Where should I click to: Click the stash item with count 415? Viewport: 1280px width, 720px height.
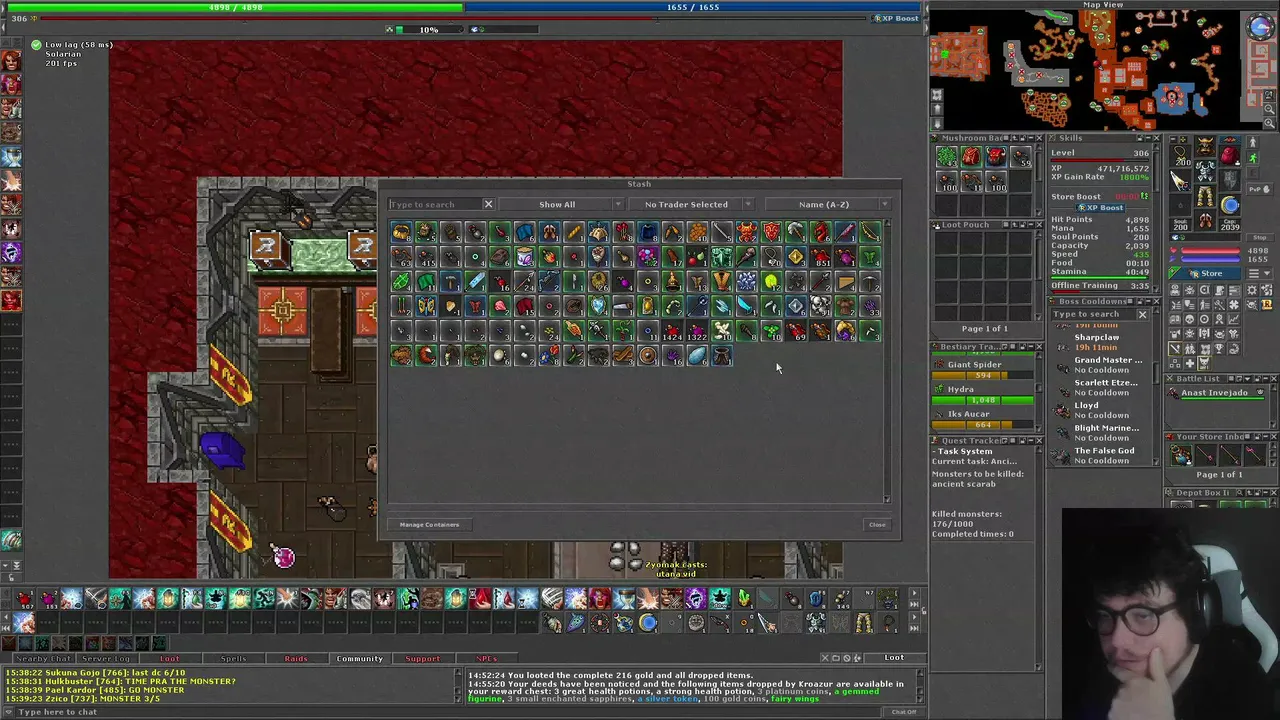(426, 257)
